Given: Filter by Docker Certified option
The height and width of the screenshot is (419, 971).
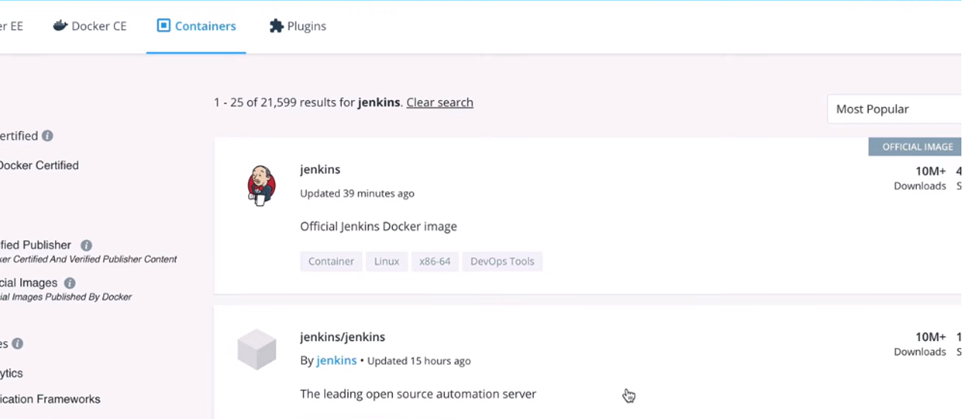Looking at the screenshot, I should pyautogui.click(x=39, y=165).
